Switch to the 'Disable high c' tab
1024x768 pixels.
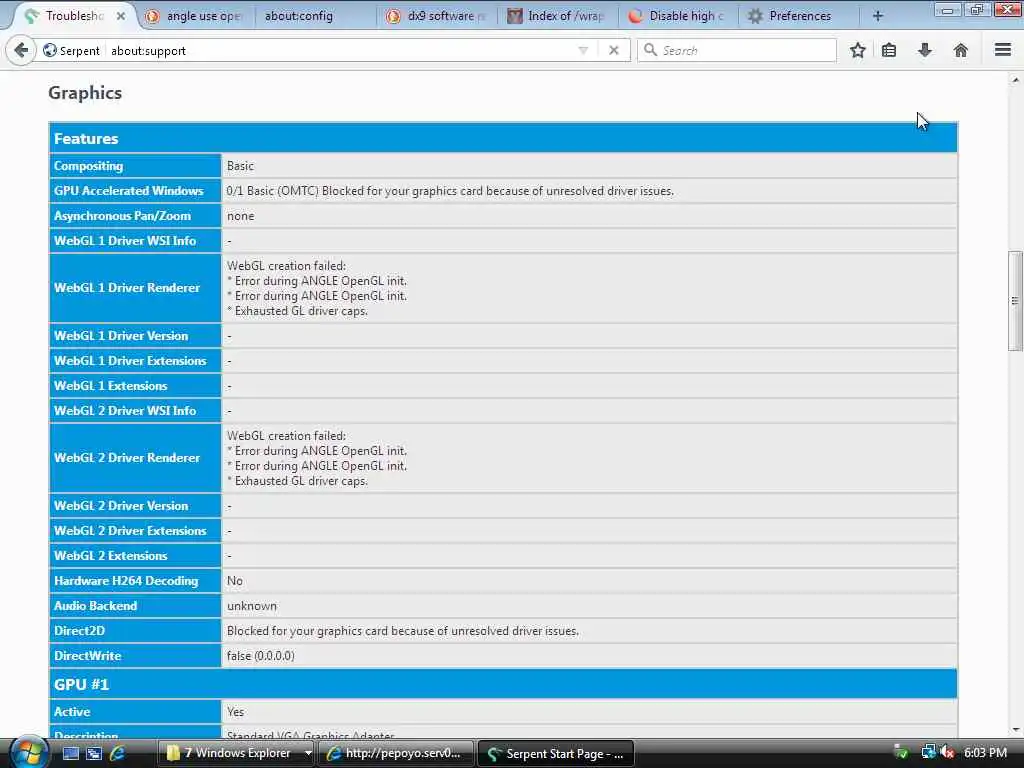coord(679,16)
